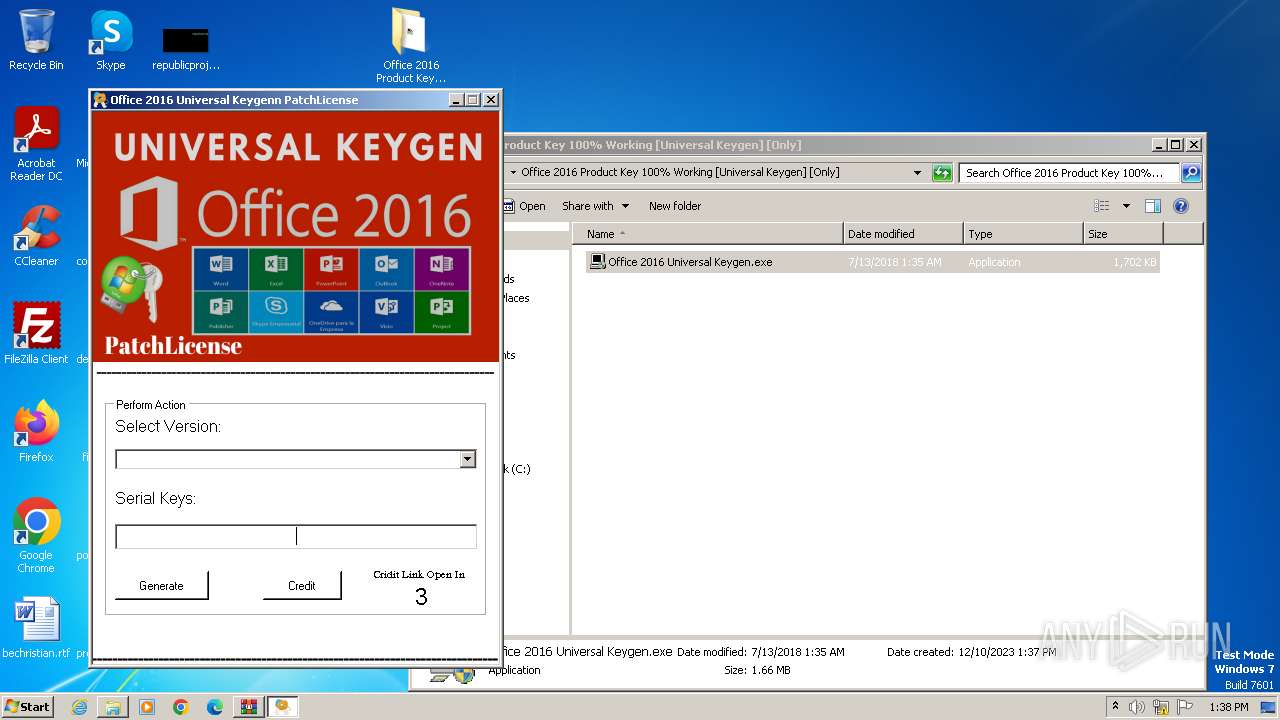Open Windows Media Player taskbar icon
Viewport: 1280px width, 720px height.
pos(147,707)
